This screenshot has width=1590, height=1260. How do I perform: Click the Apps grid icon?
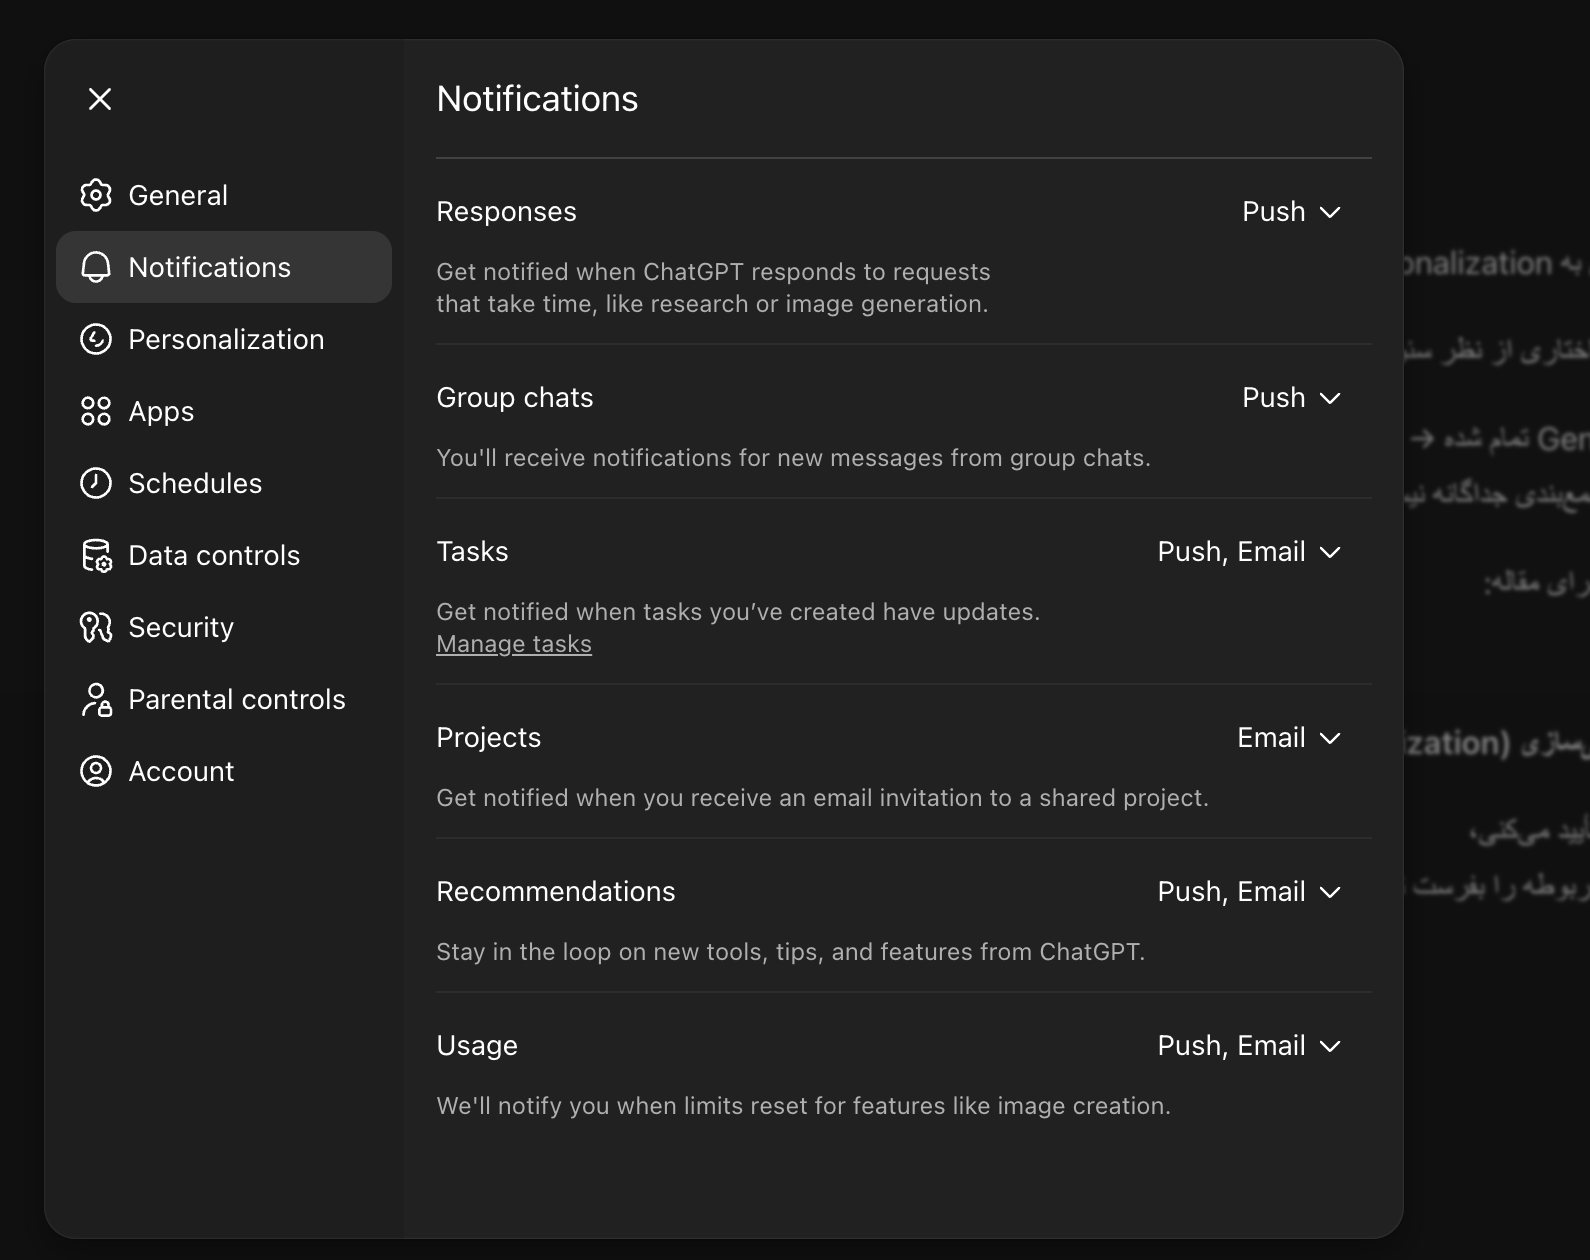coord(96,411)
